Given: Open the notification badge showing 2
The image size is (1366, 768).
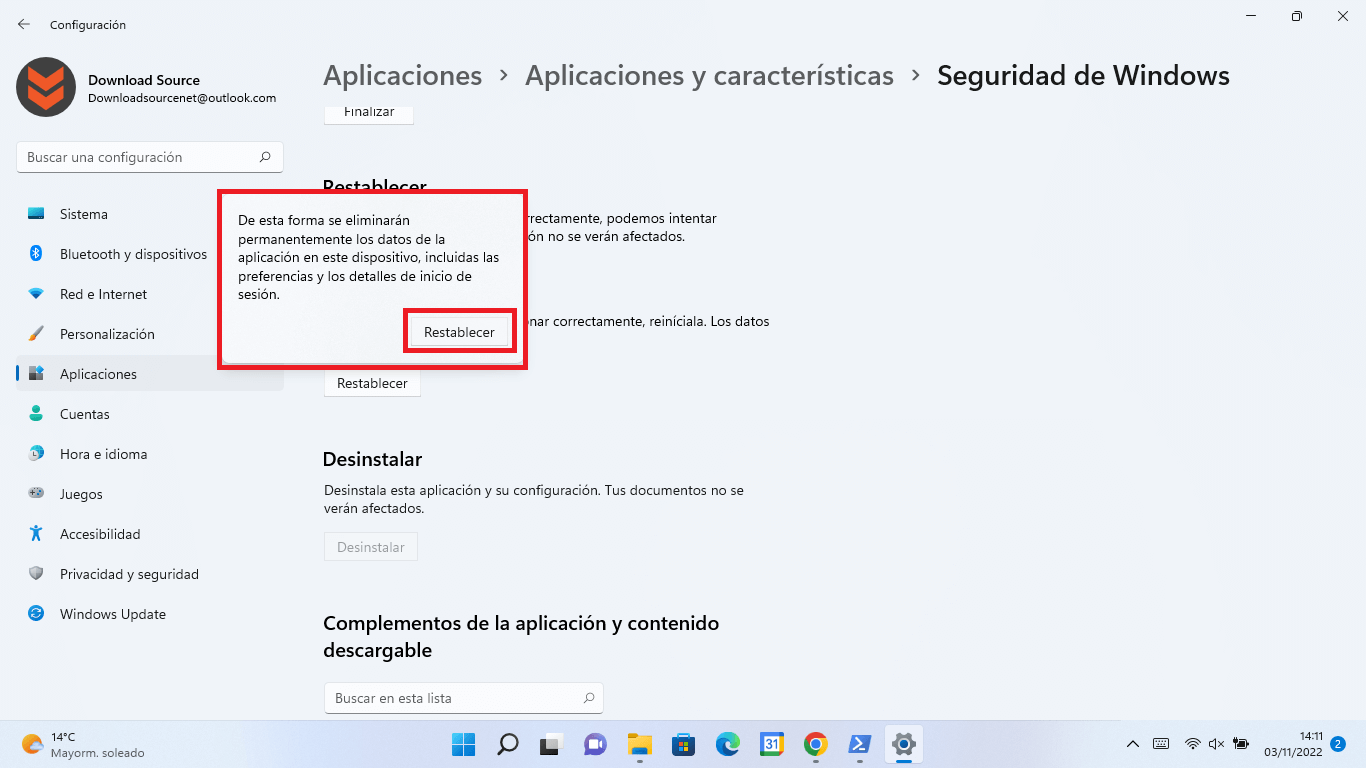Looking at the screenshot, I should pyautogui.click(x=1338, y=744).
